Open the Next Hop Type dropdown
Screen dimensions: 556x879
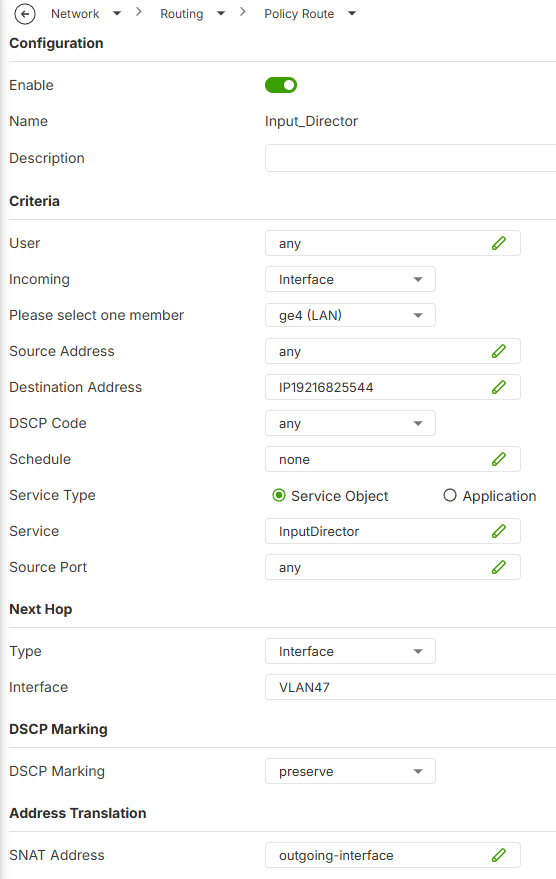350,651
